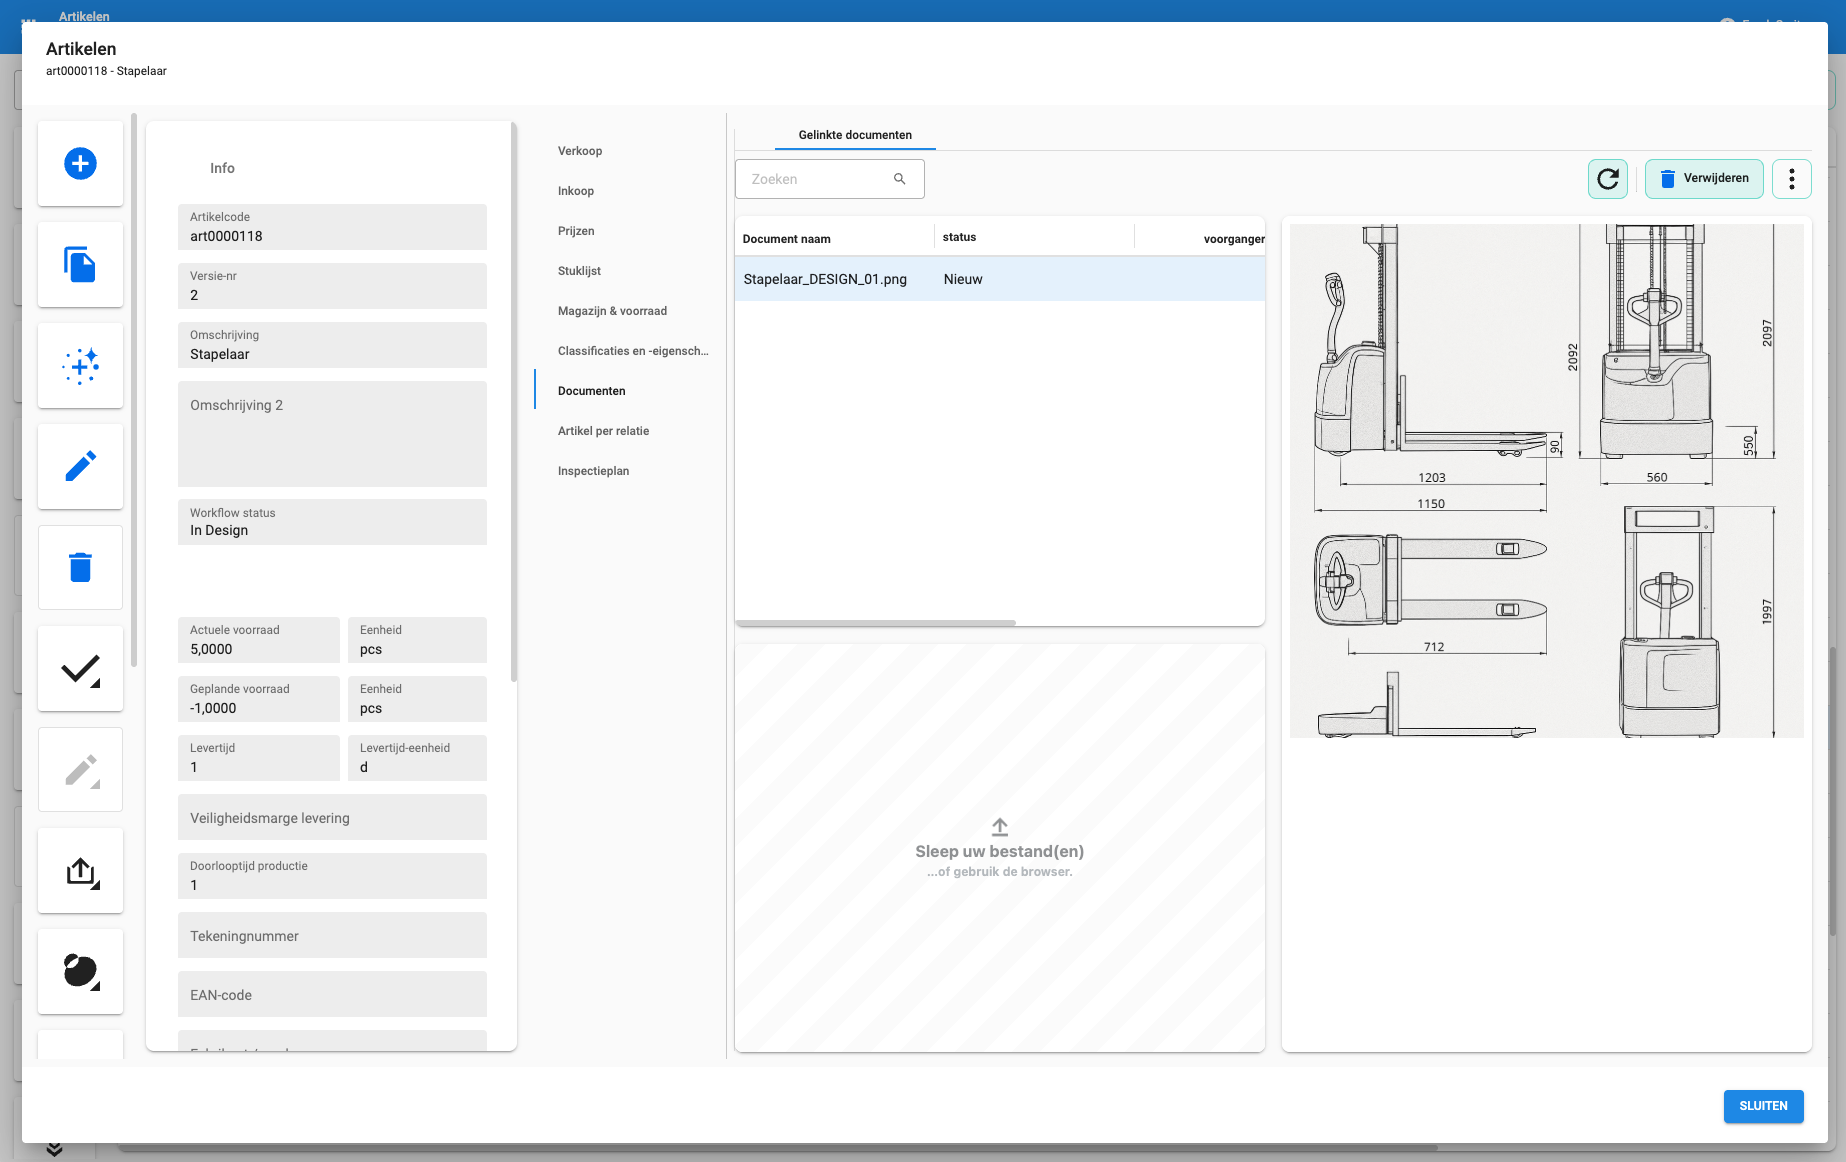
Task: Click the sparkle plus generate icon
Action: (x=80, y=366)
